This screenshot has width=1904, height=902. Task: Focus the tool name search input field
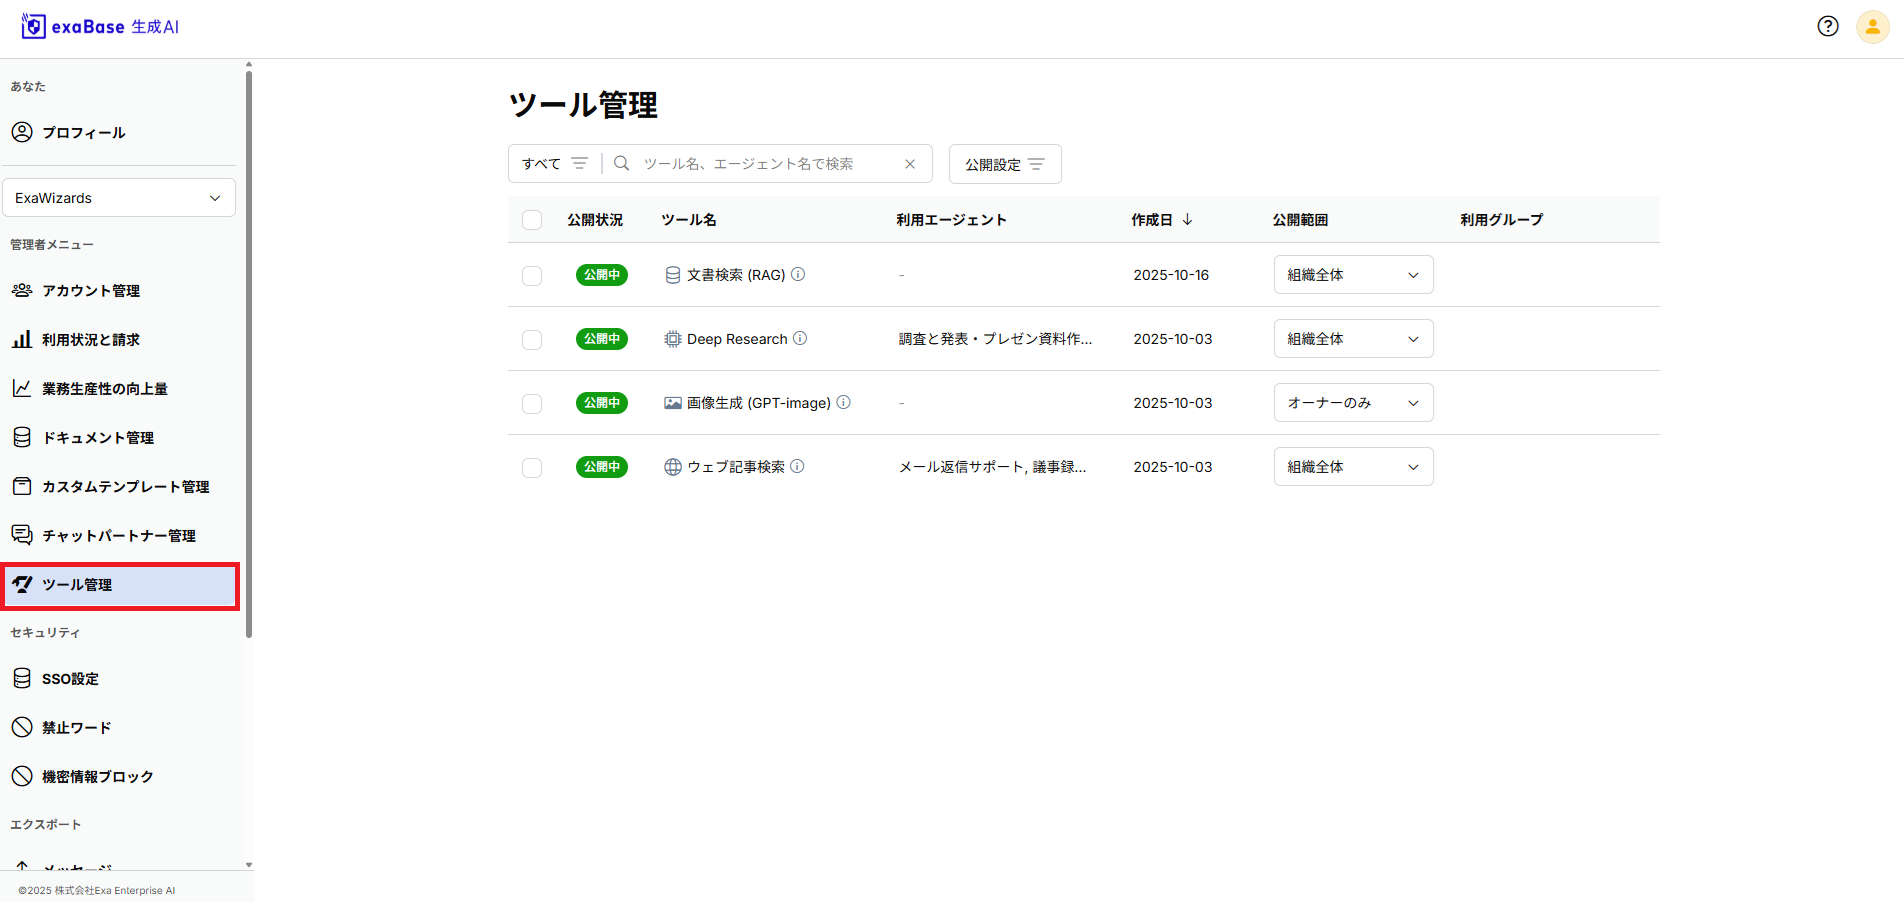pyautogui.click(x=768, y=164)
